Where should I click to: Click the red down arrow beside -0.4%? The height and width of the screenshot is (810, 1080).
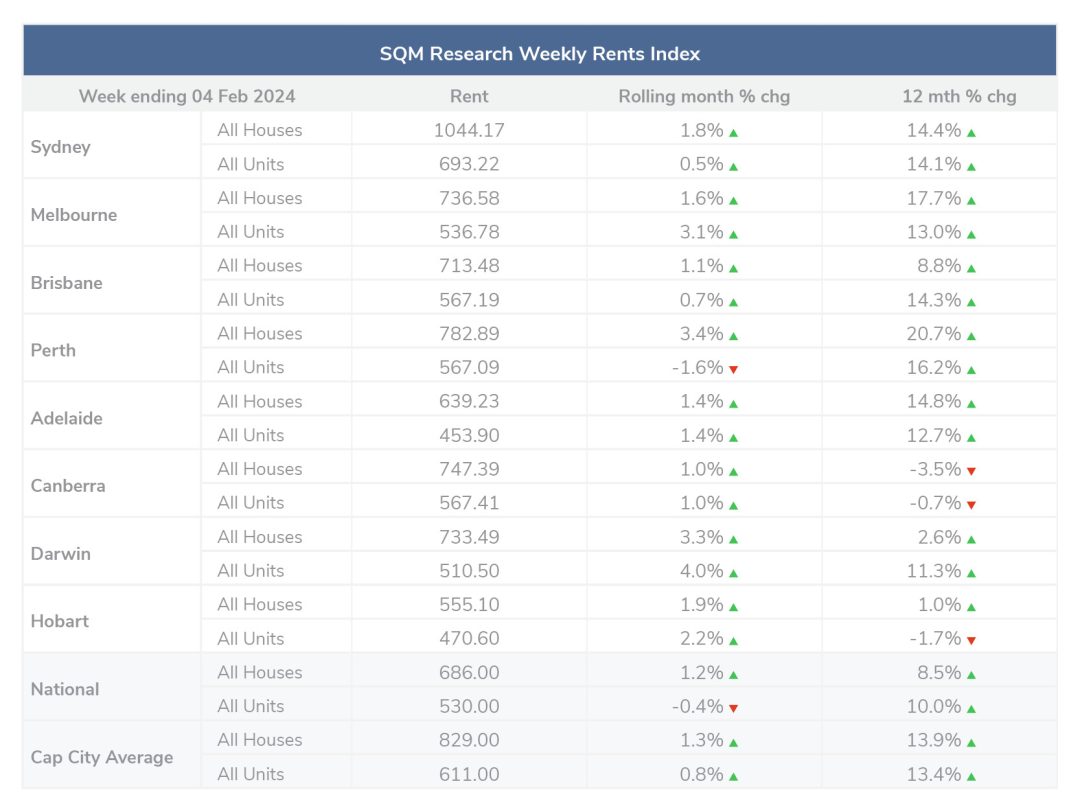(x=734, y=709)
